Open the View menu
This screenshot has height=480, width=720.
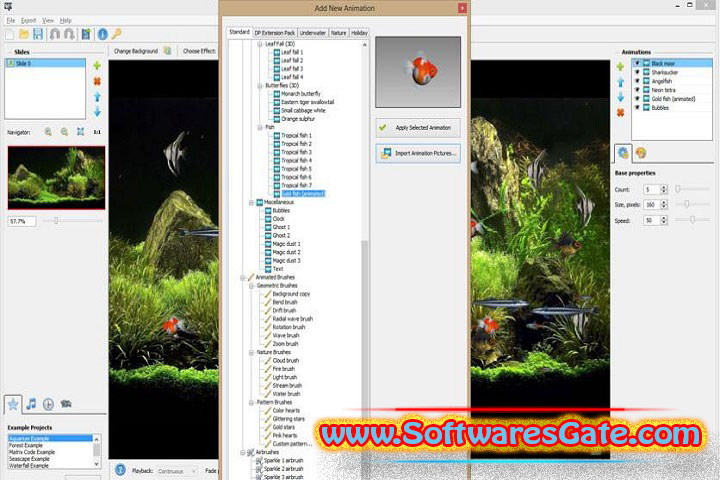coord(48,21)
